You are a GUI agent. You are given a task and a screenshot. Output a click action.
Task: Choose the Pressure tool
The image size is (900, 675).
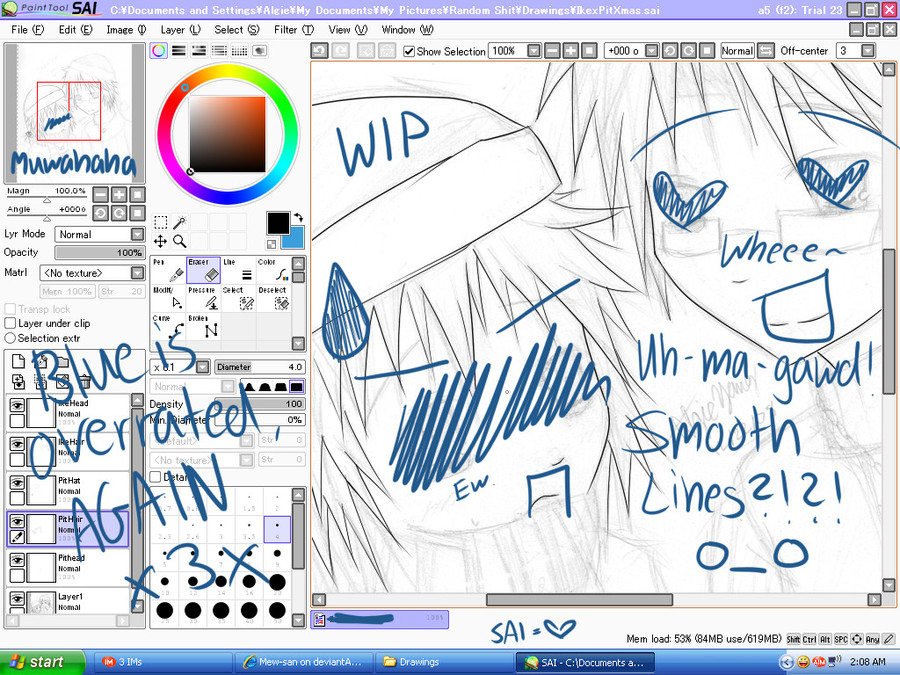point(203,298)
